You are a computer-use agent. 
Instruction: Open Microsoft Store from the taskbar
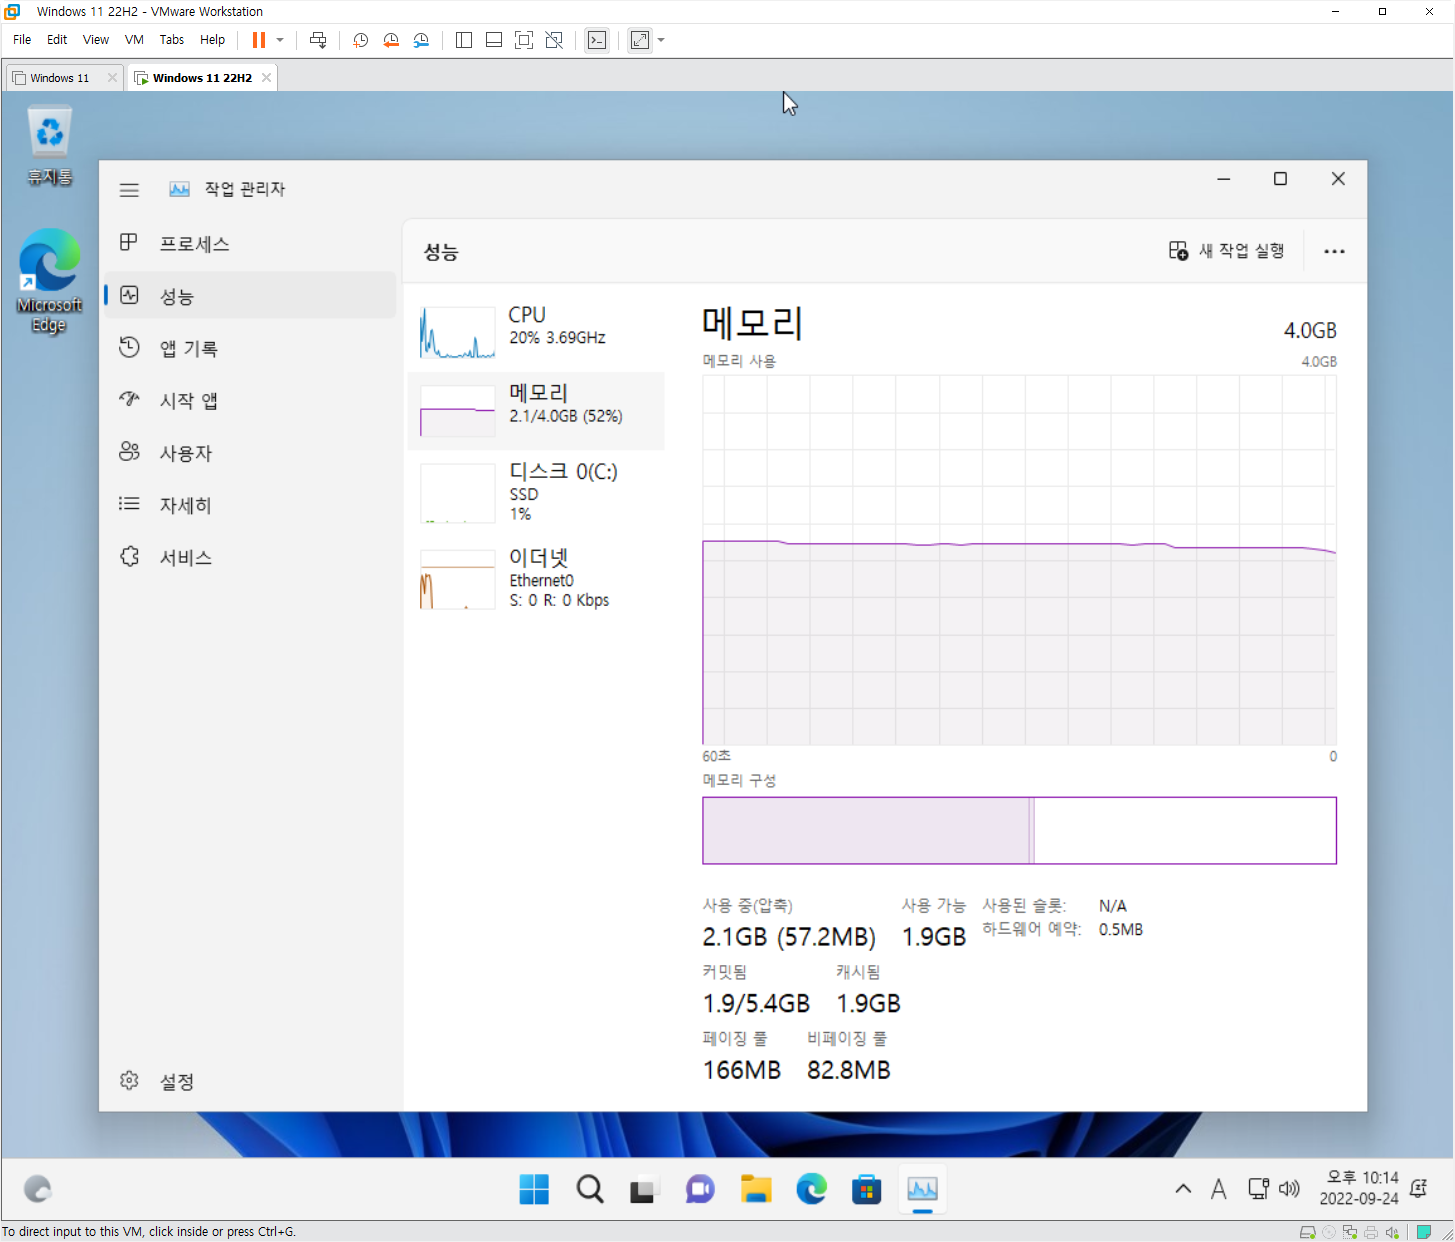click(866, 1189)
